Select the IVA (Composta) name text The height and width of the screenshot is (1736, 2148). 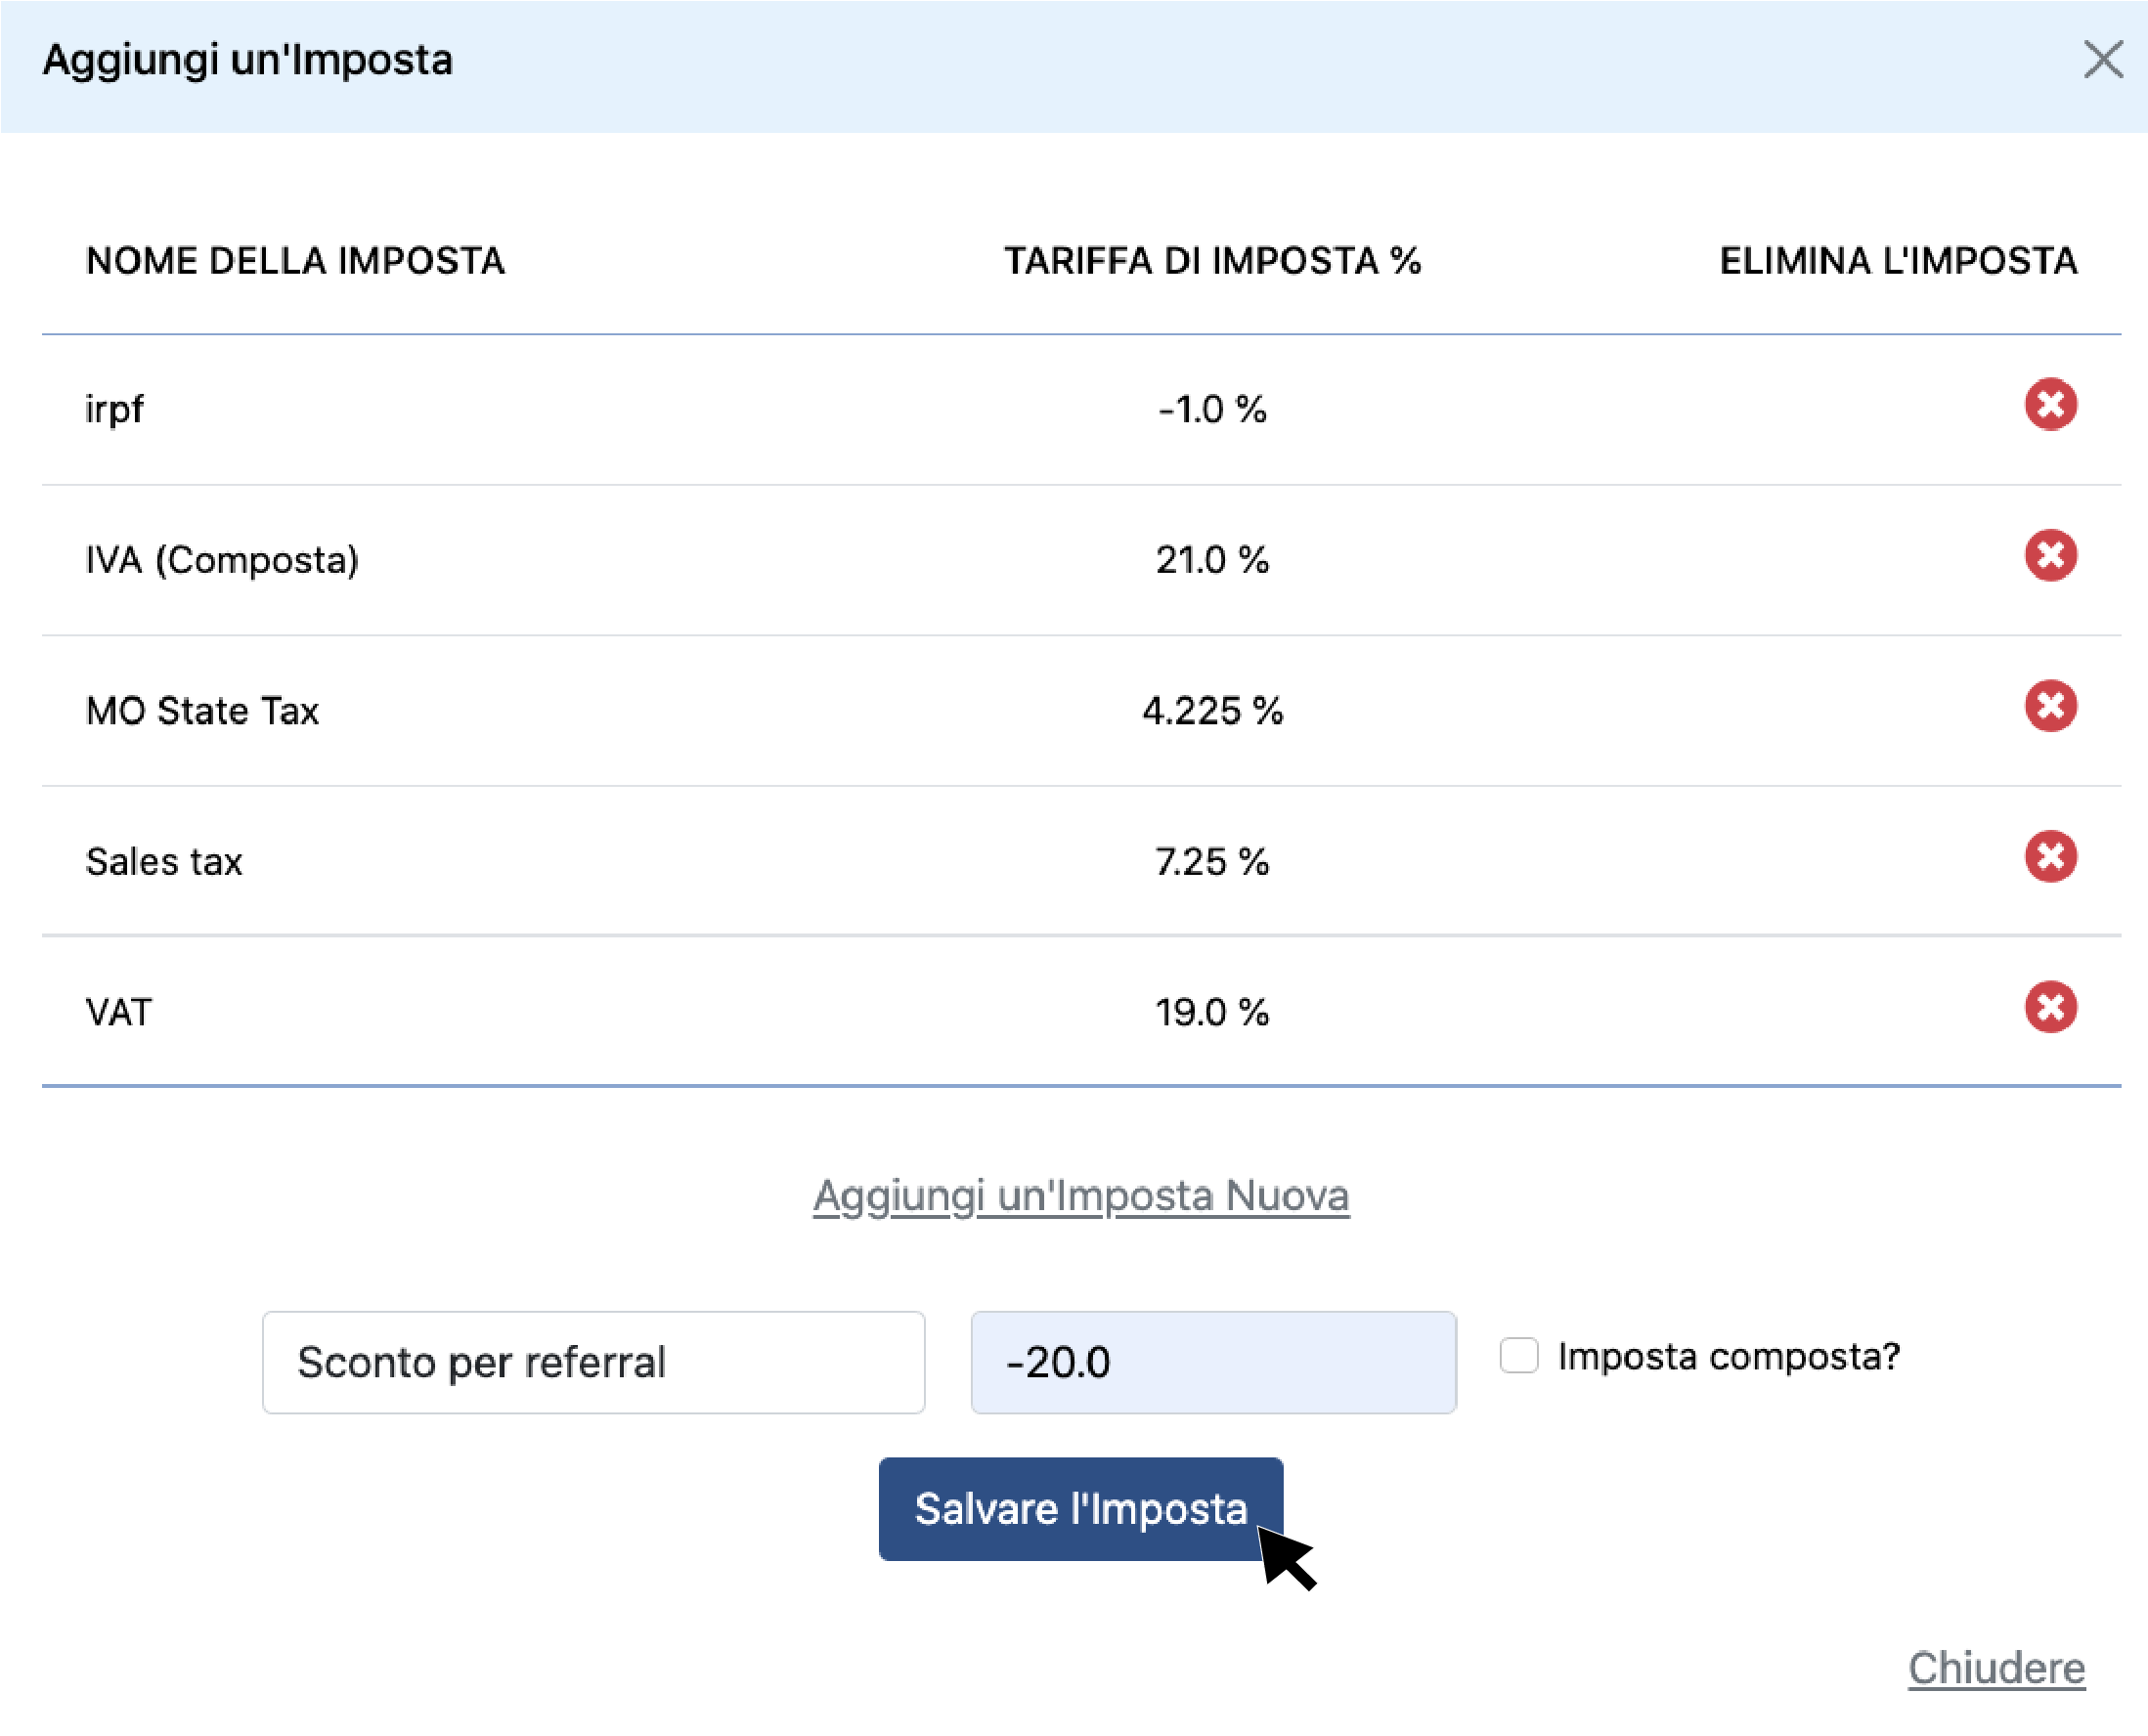tap(222, 560)
